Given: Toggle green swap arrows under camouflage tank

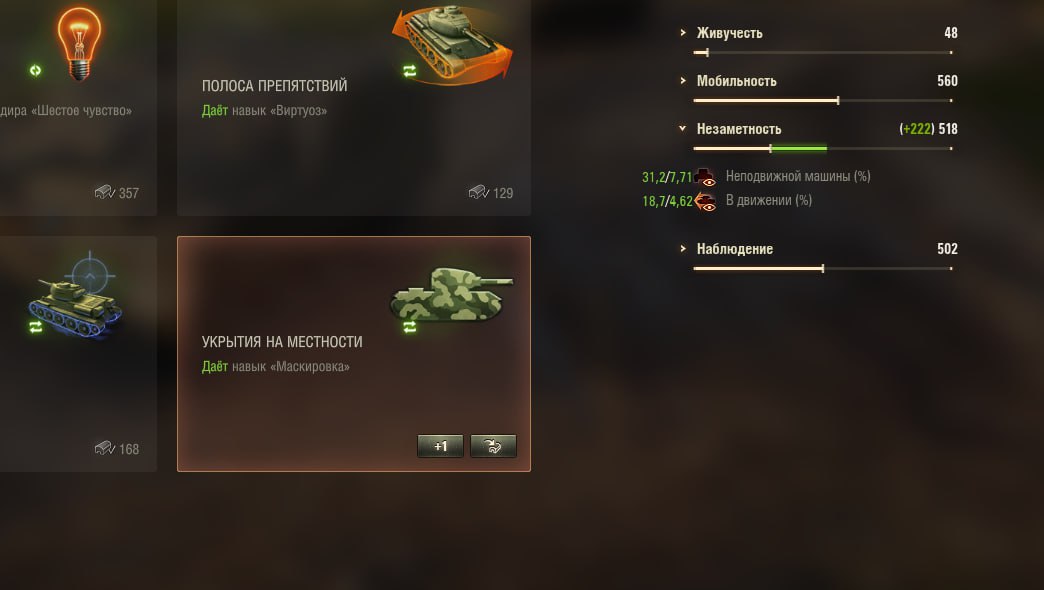Looking at the screenshot, I should pos(409,326).
